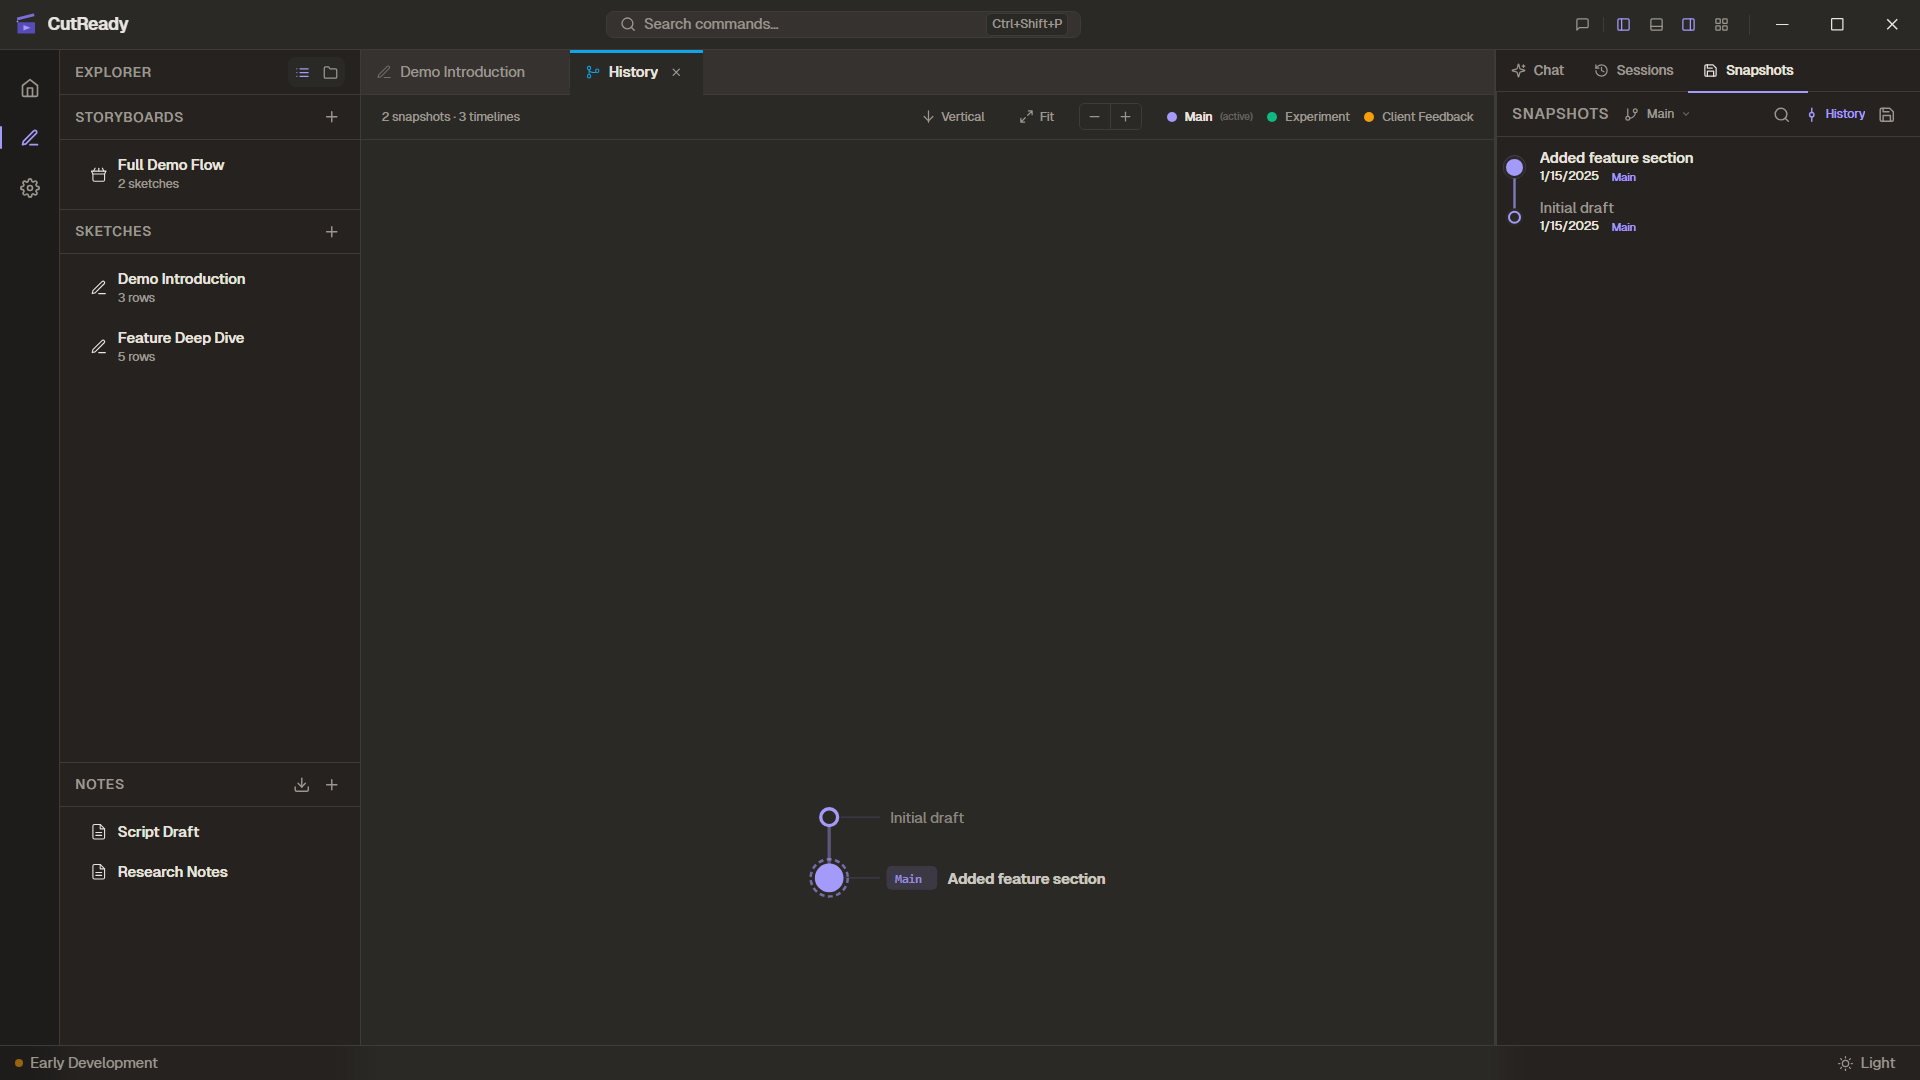Viewport: 1920px width, 1080px height.
Task: Open the Home icon in sidebar
Action: (30, 88)
